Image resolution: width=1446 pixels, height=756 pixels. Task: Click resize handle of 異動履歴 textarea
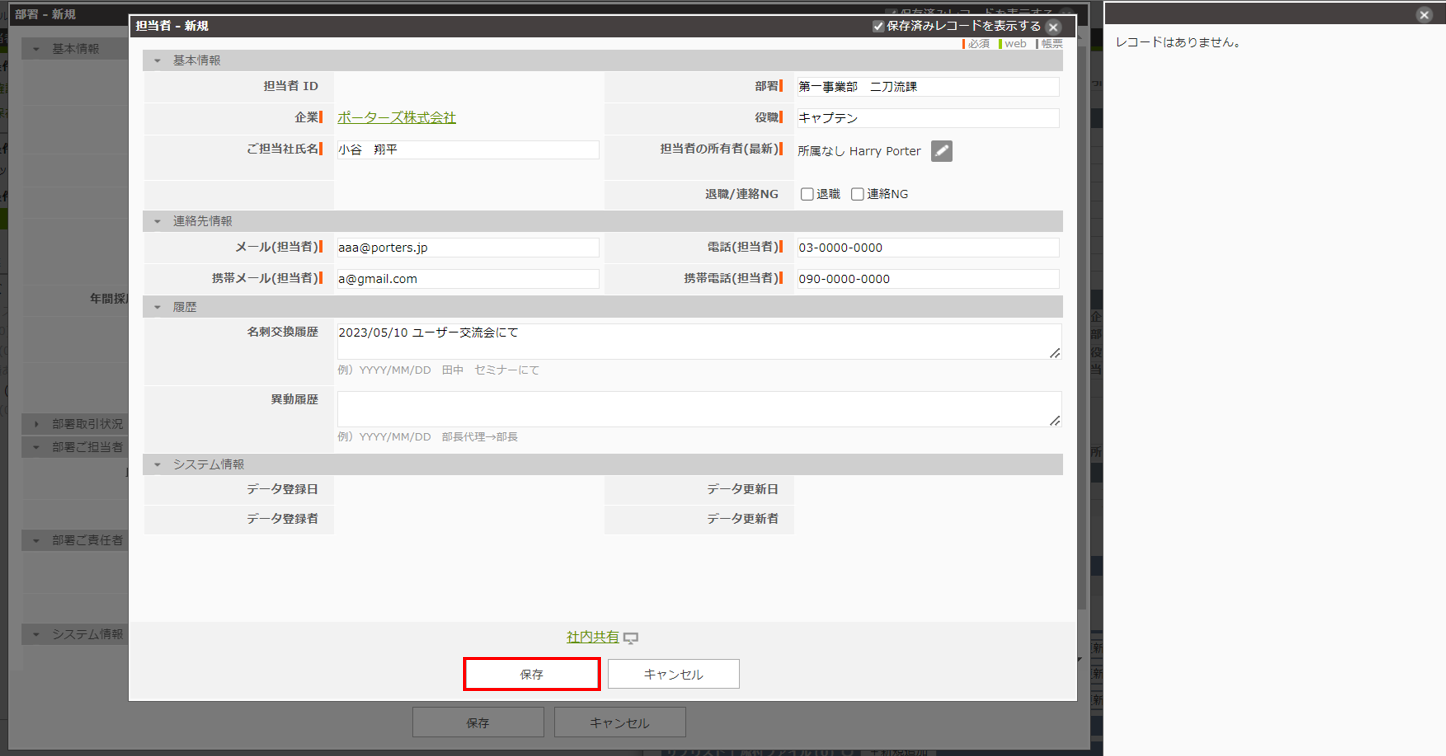coord(1054,420)
